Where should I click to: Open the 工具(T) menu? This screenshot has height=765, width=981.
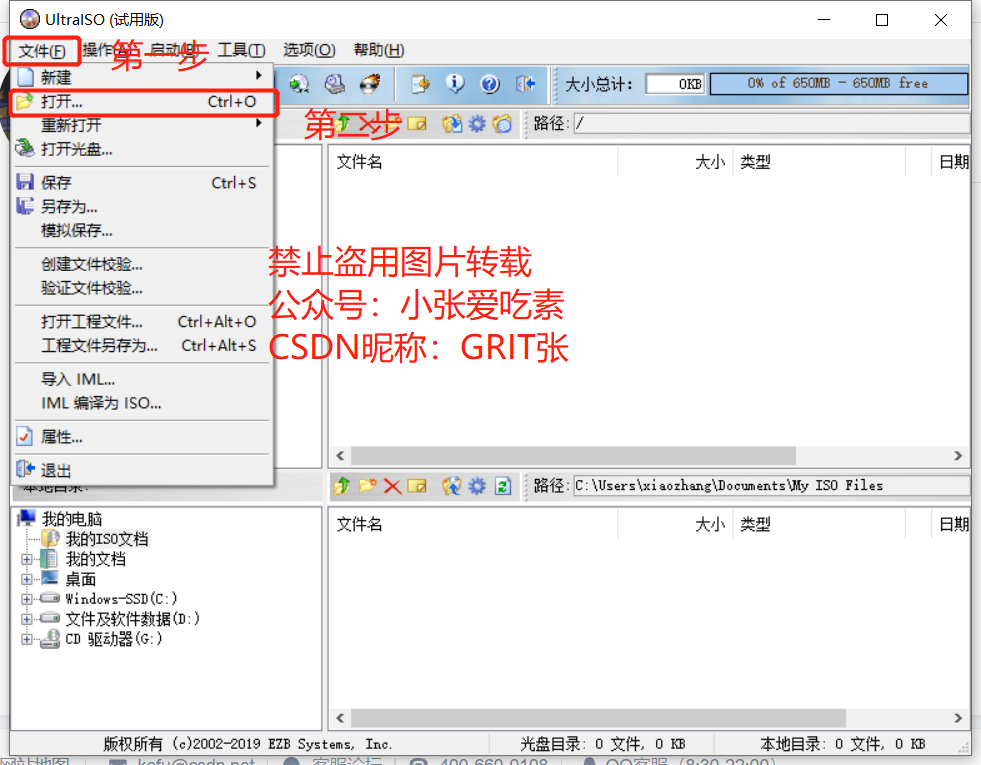(x=241, y=50)
